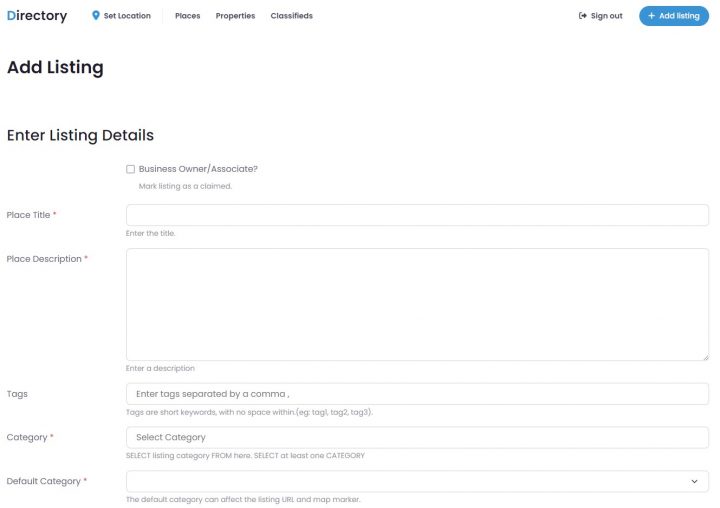
Task: Go to the Properties menu item
Action: point(235,16)
